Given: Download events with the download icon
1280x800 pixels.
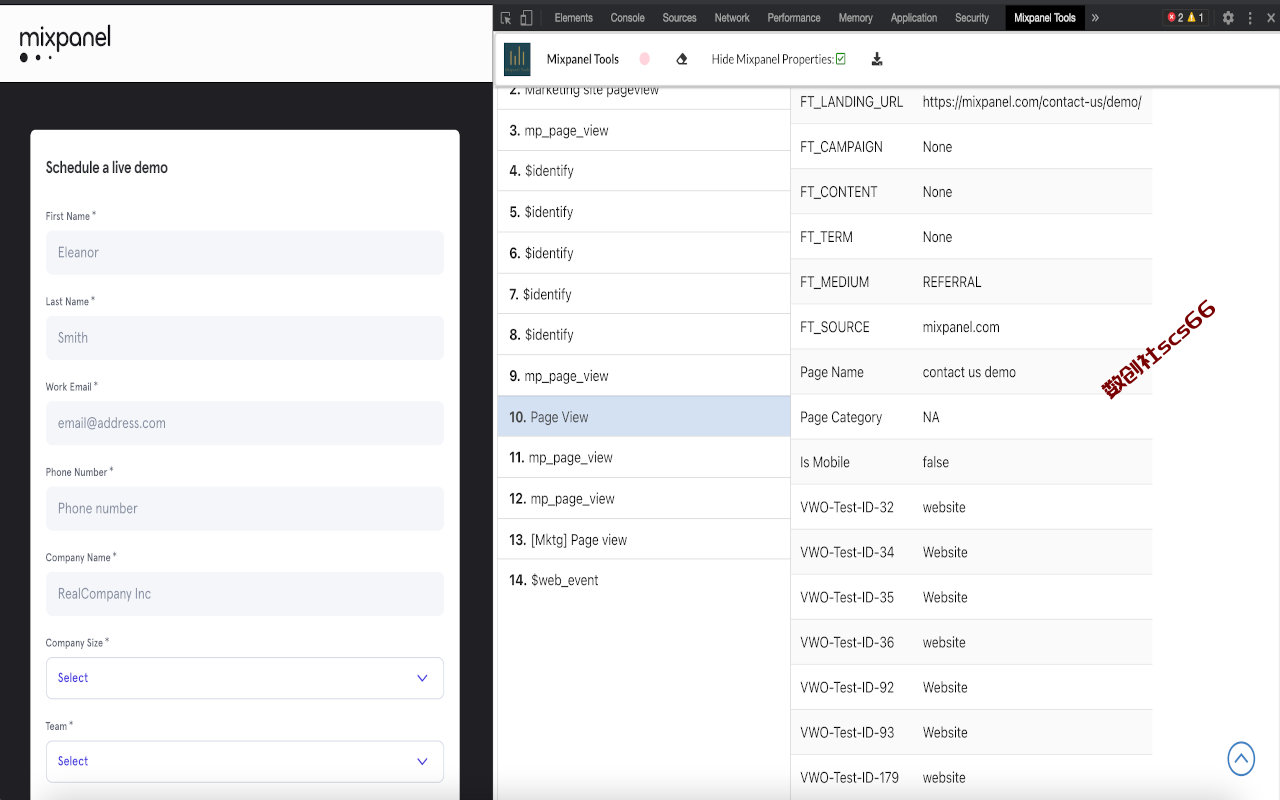Looking at the screenshot, I should [877, 59].
